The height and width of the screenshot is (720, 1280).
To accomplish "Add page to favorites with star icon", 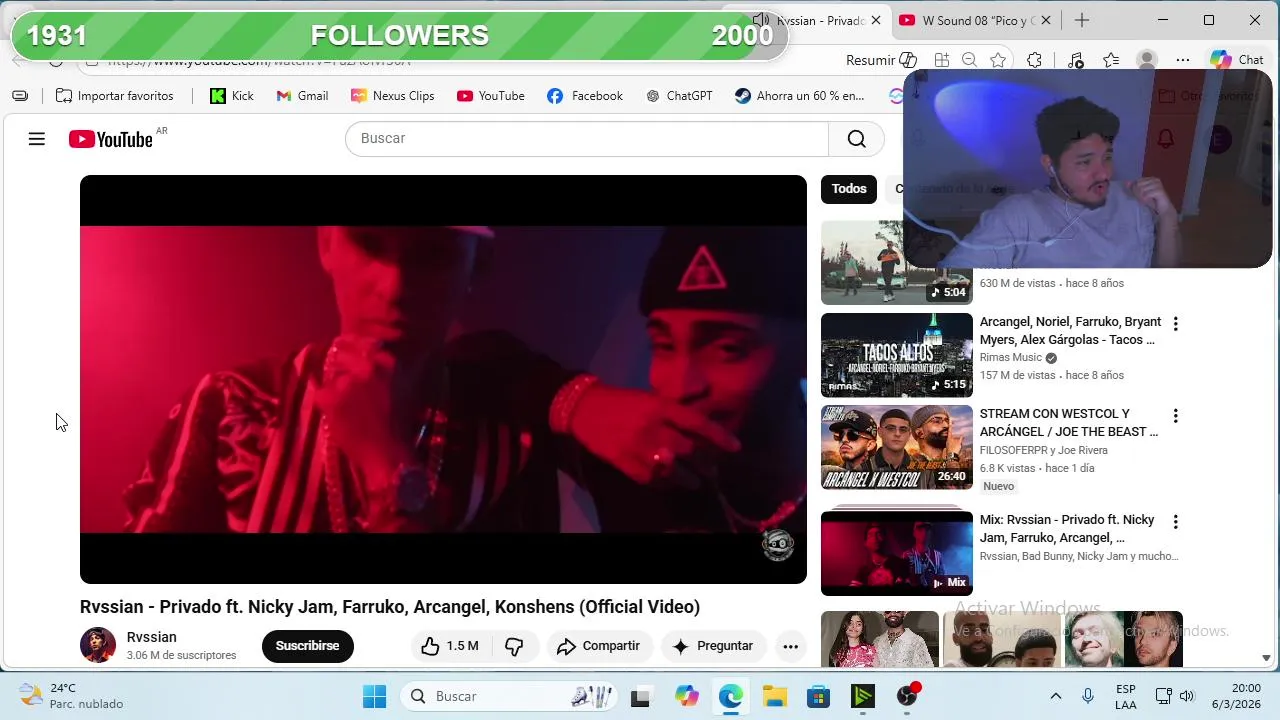I will pos(998,60).
